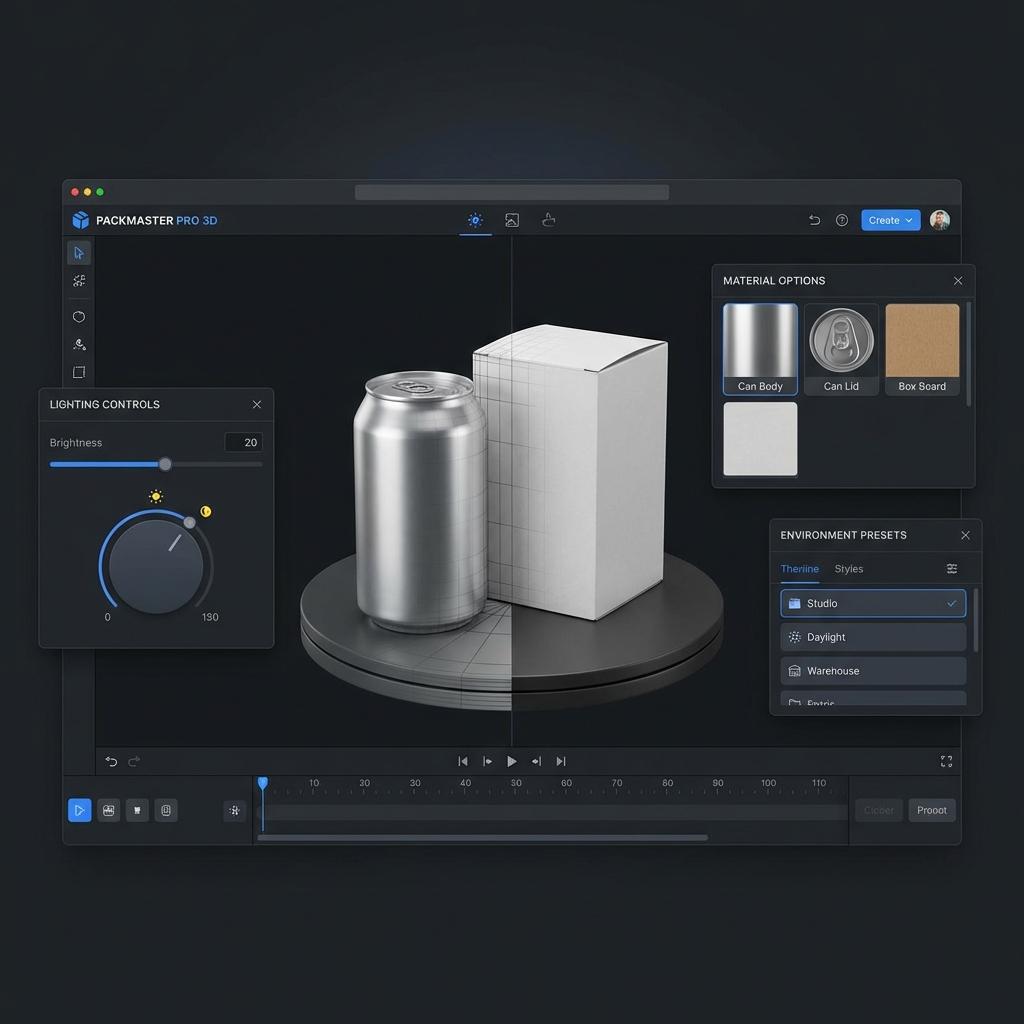1024x1024 pixels.
Task: Open the Create dropdown menu
Action: (890, 220)
